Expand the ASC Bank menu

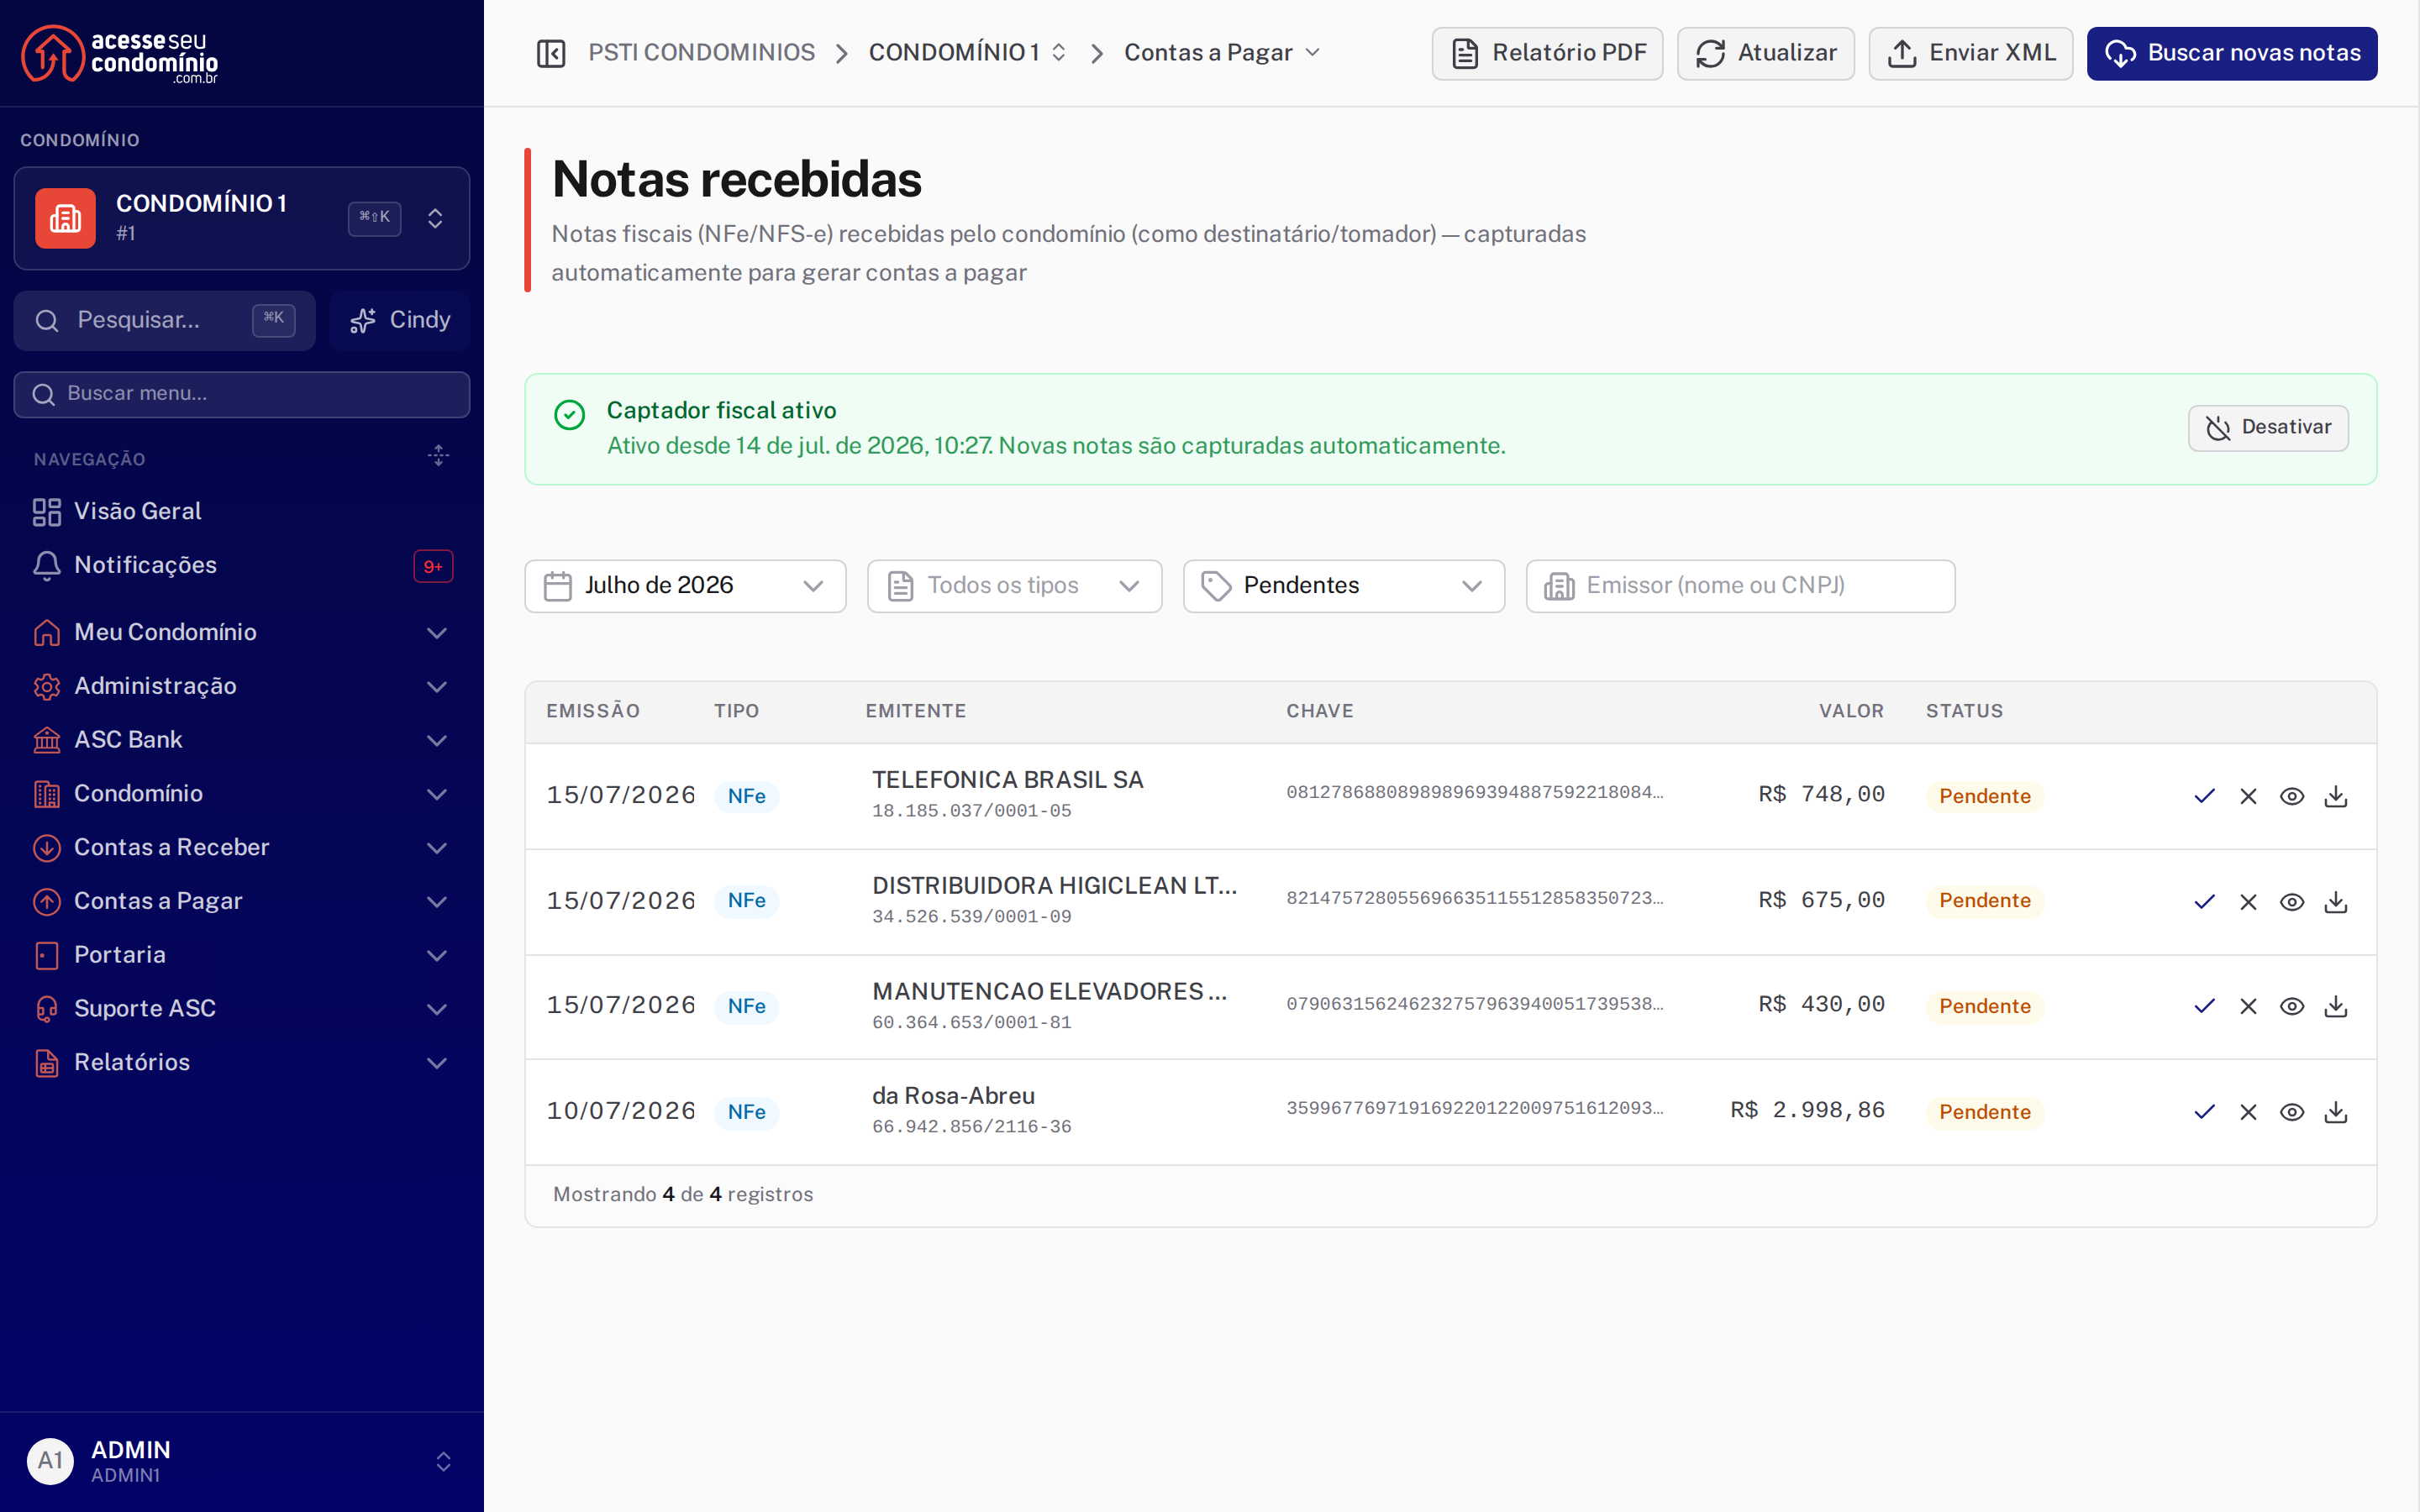(x=242, y=740)
